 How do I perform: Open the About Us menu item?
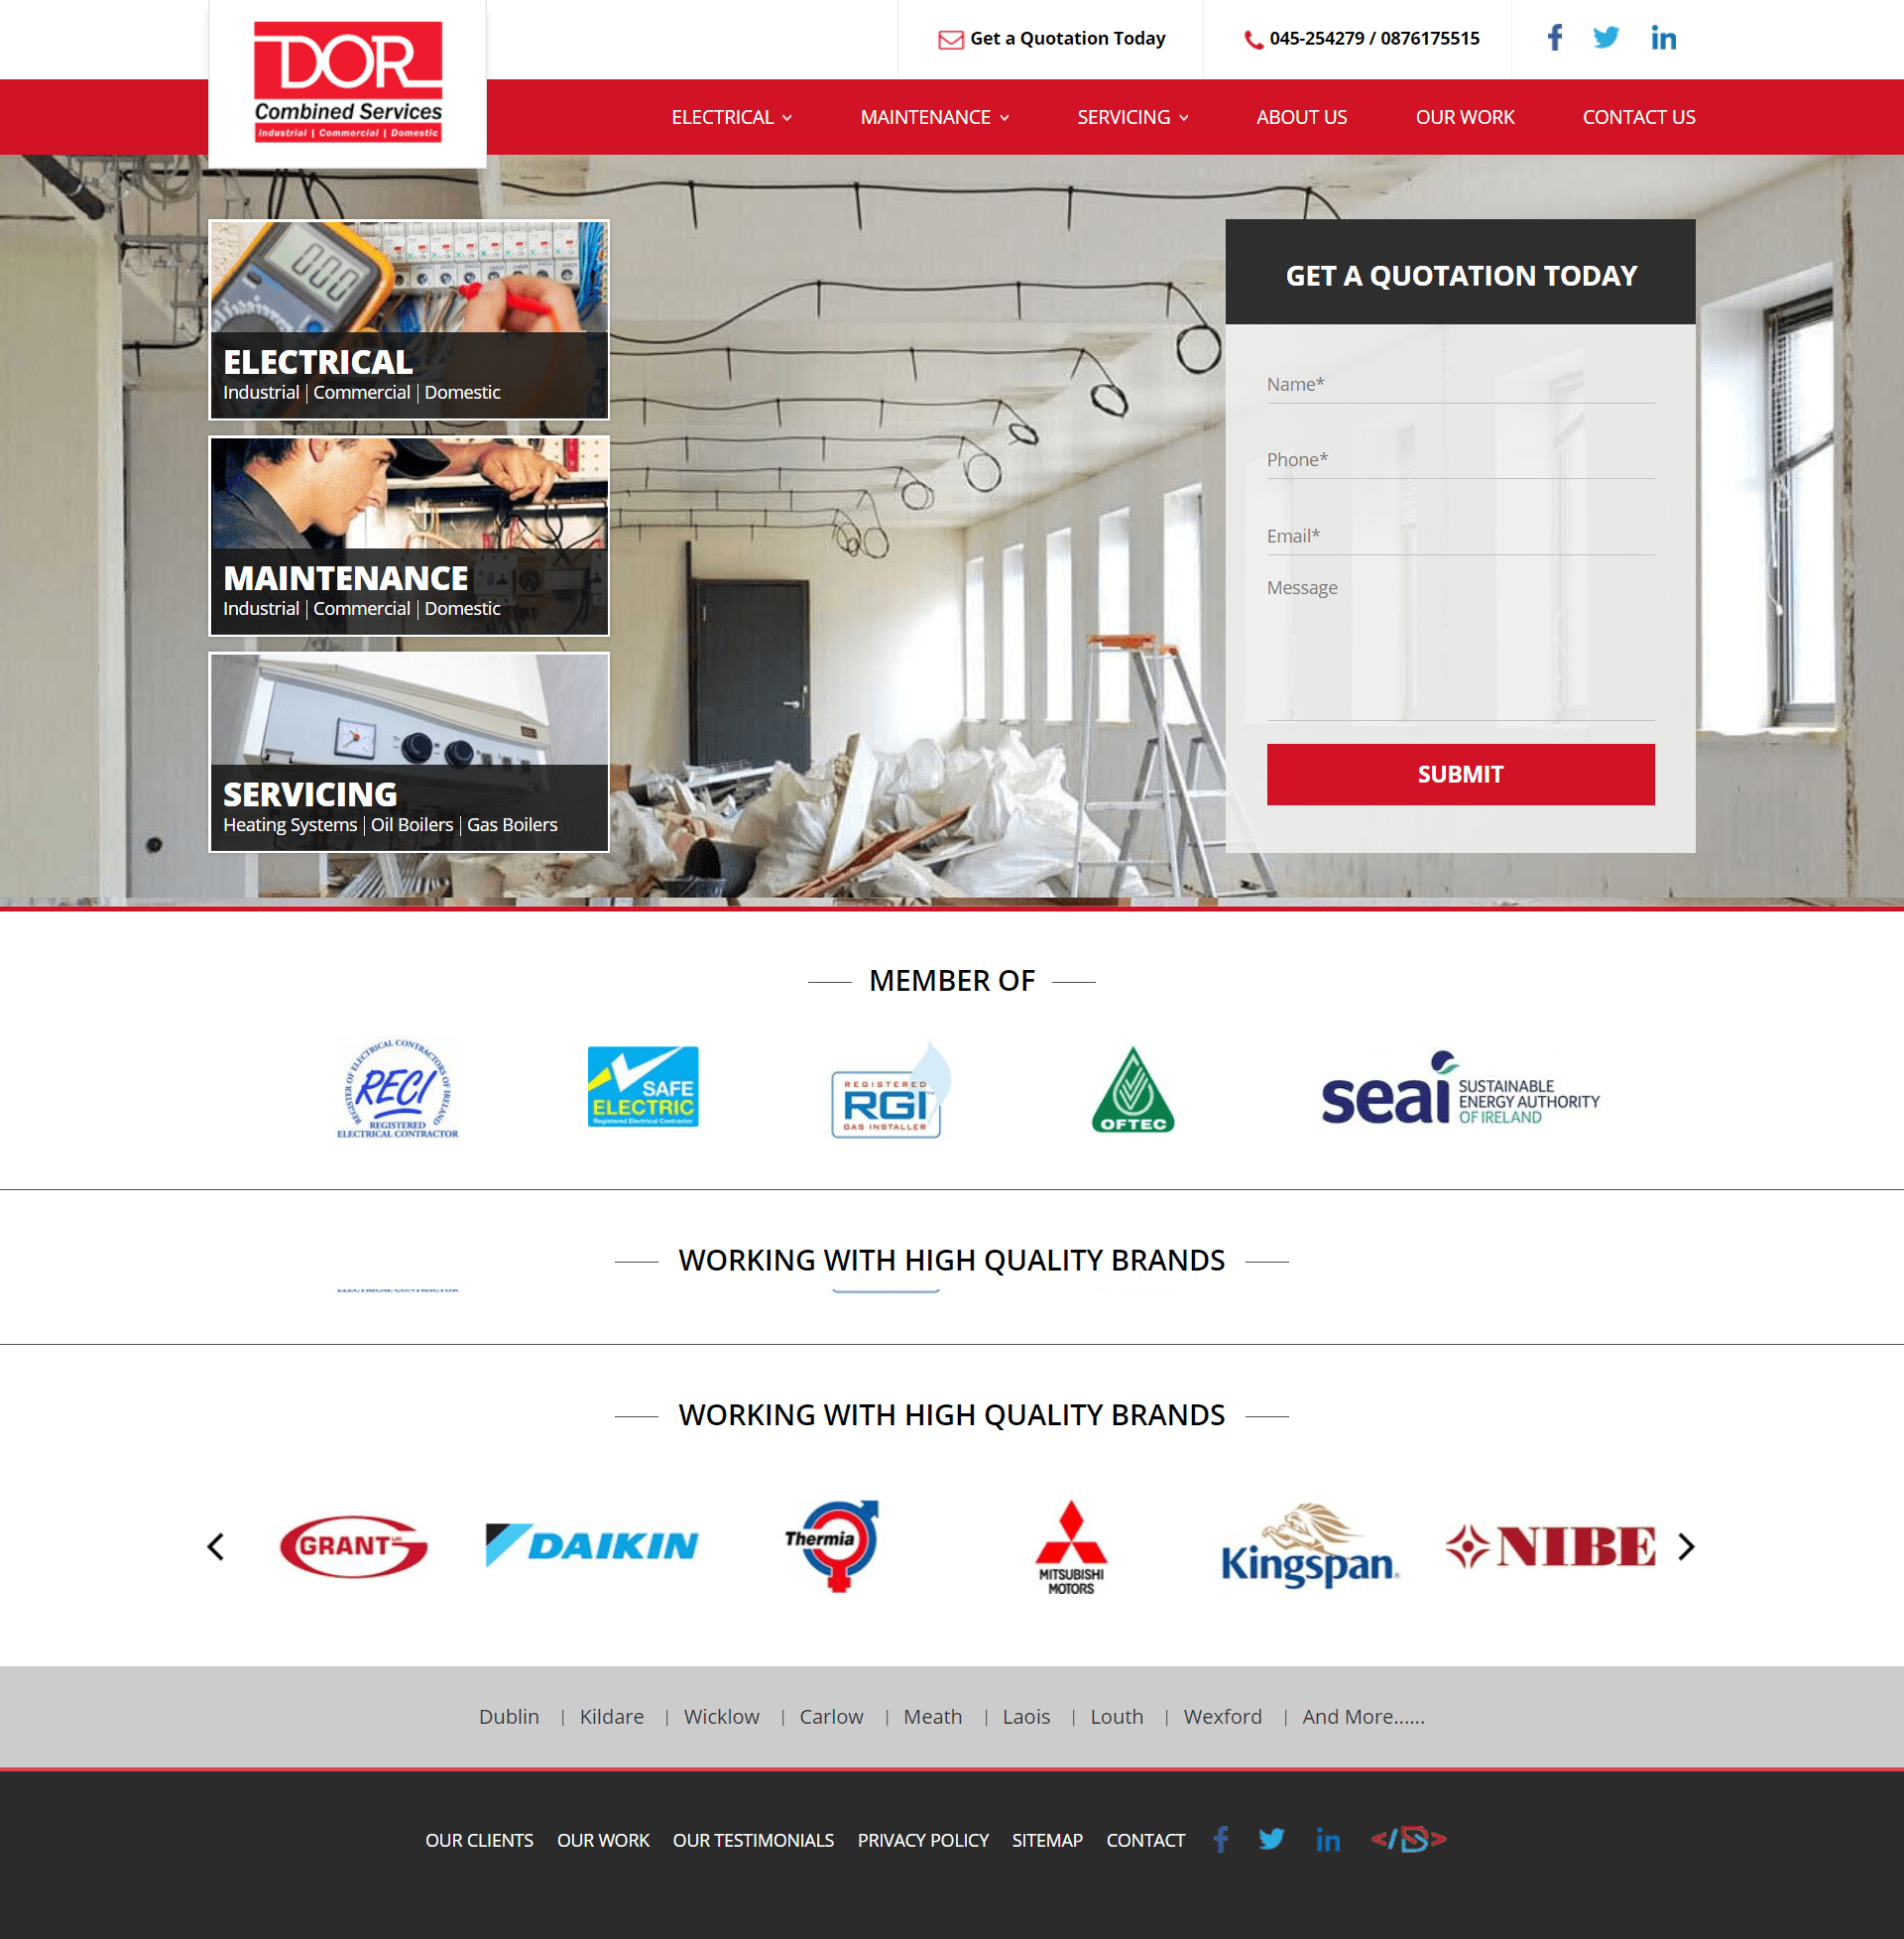(x=1301, y=117)
